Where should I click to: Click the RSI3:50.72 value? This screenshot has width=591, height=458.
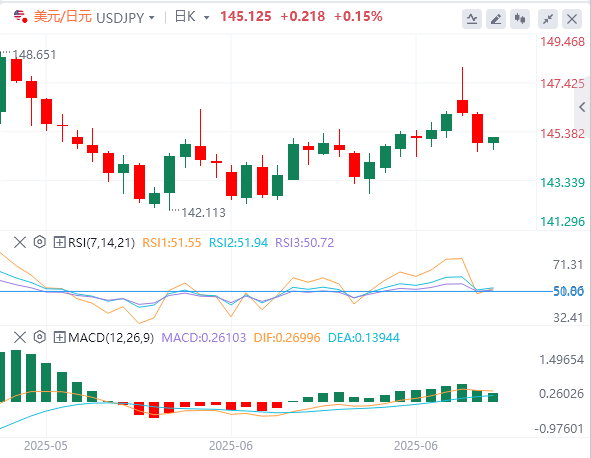pyautogui.click(x=305, y=243)
